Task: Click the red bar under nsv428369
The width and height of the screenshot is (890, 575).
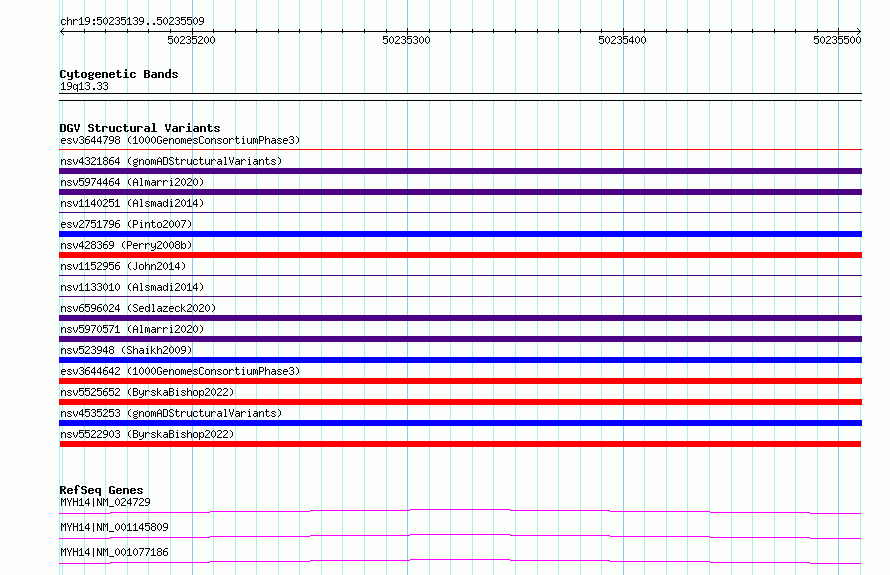Action: [460, 255]
